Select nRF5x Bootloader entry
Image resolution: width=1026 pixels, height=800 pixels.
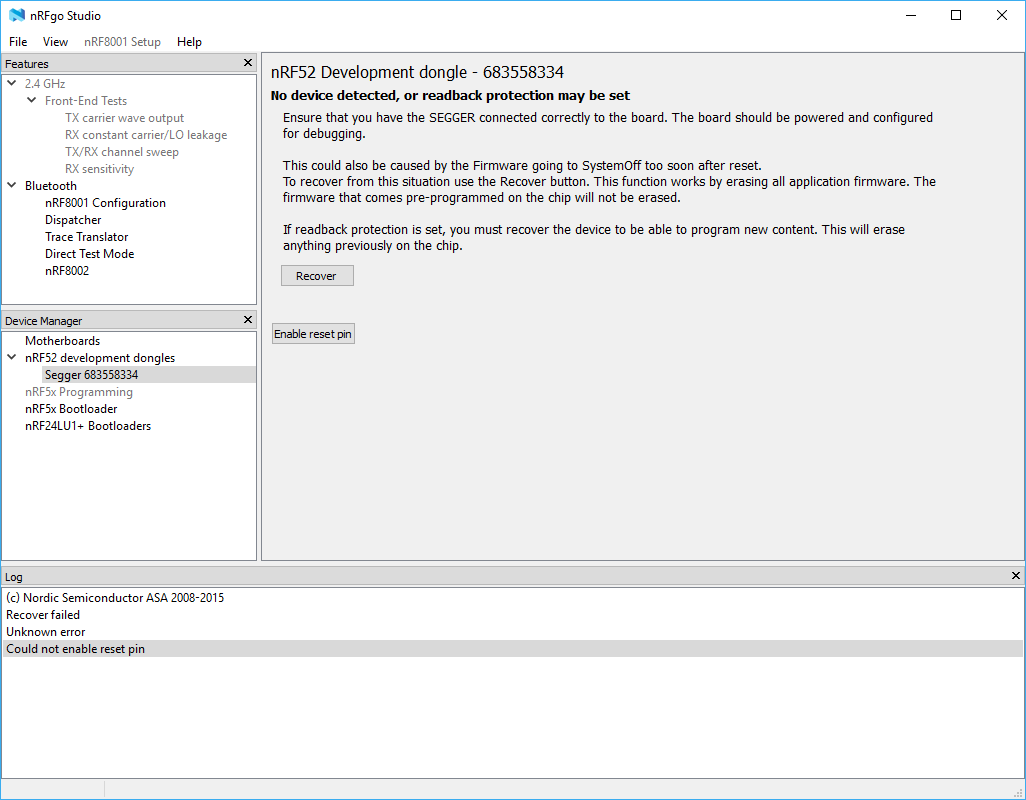tap(71, 409)
